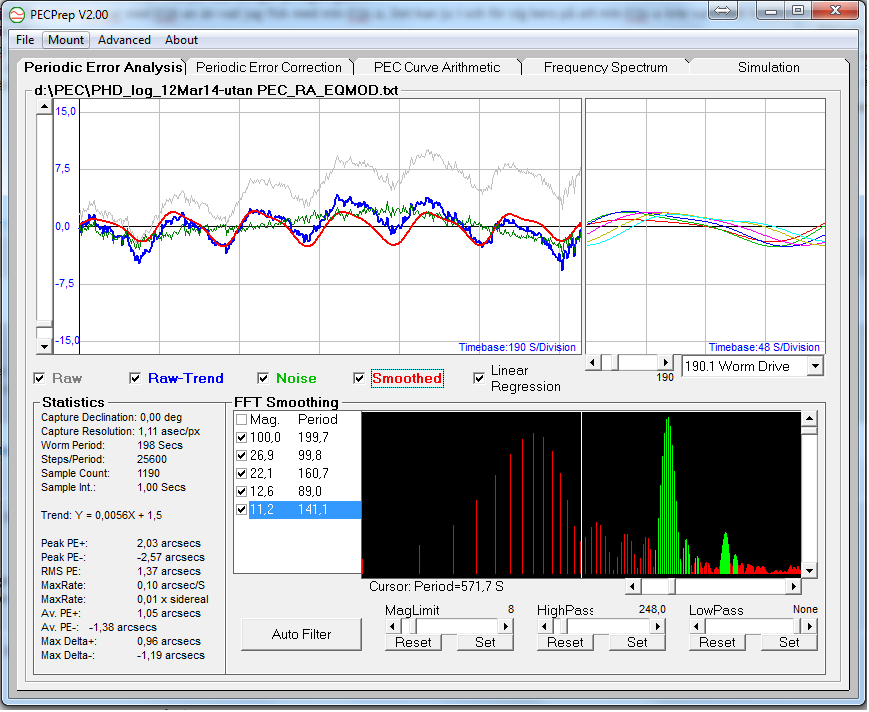Click Set under MagLimit

(x=485, y=643)
